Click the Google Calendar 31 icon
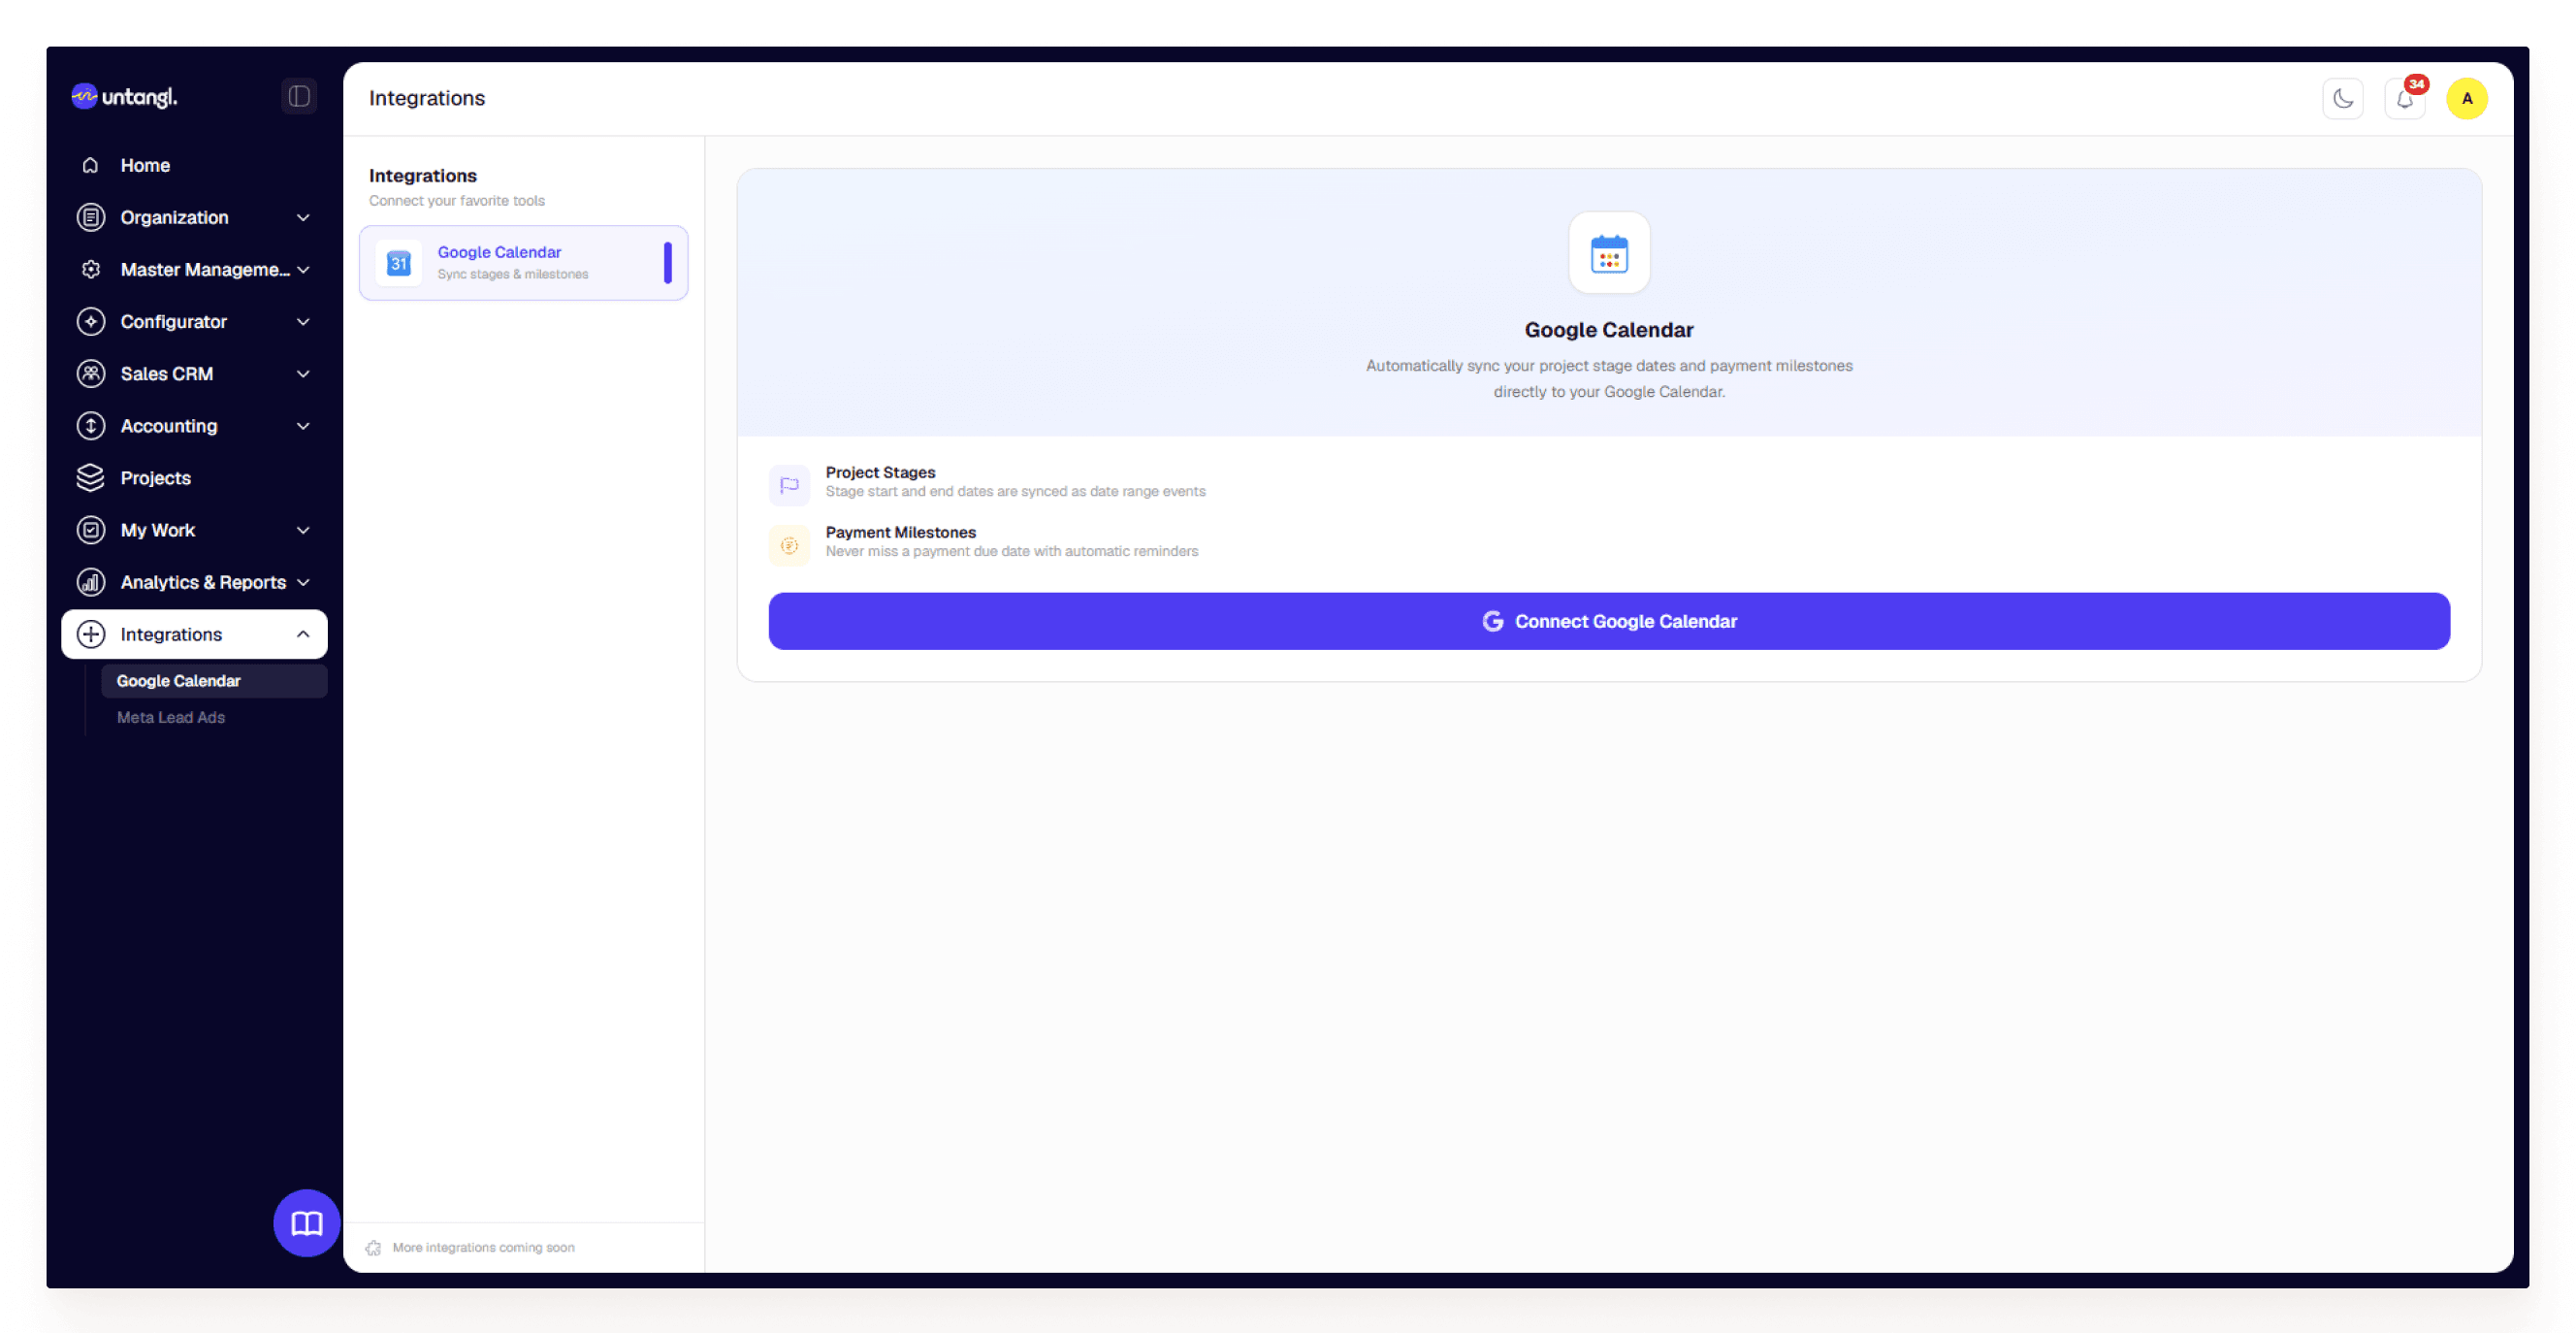Image resolution: width=2576 pixels, height=1333 pixels. point(398,262)
